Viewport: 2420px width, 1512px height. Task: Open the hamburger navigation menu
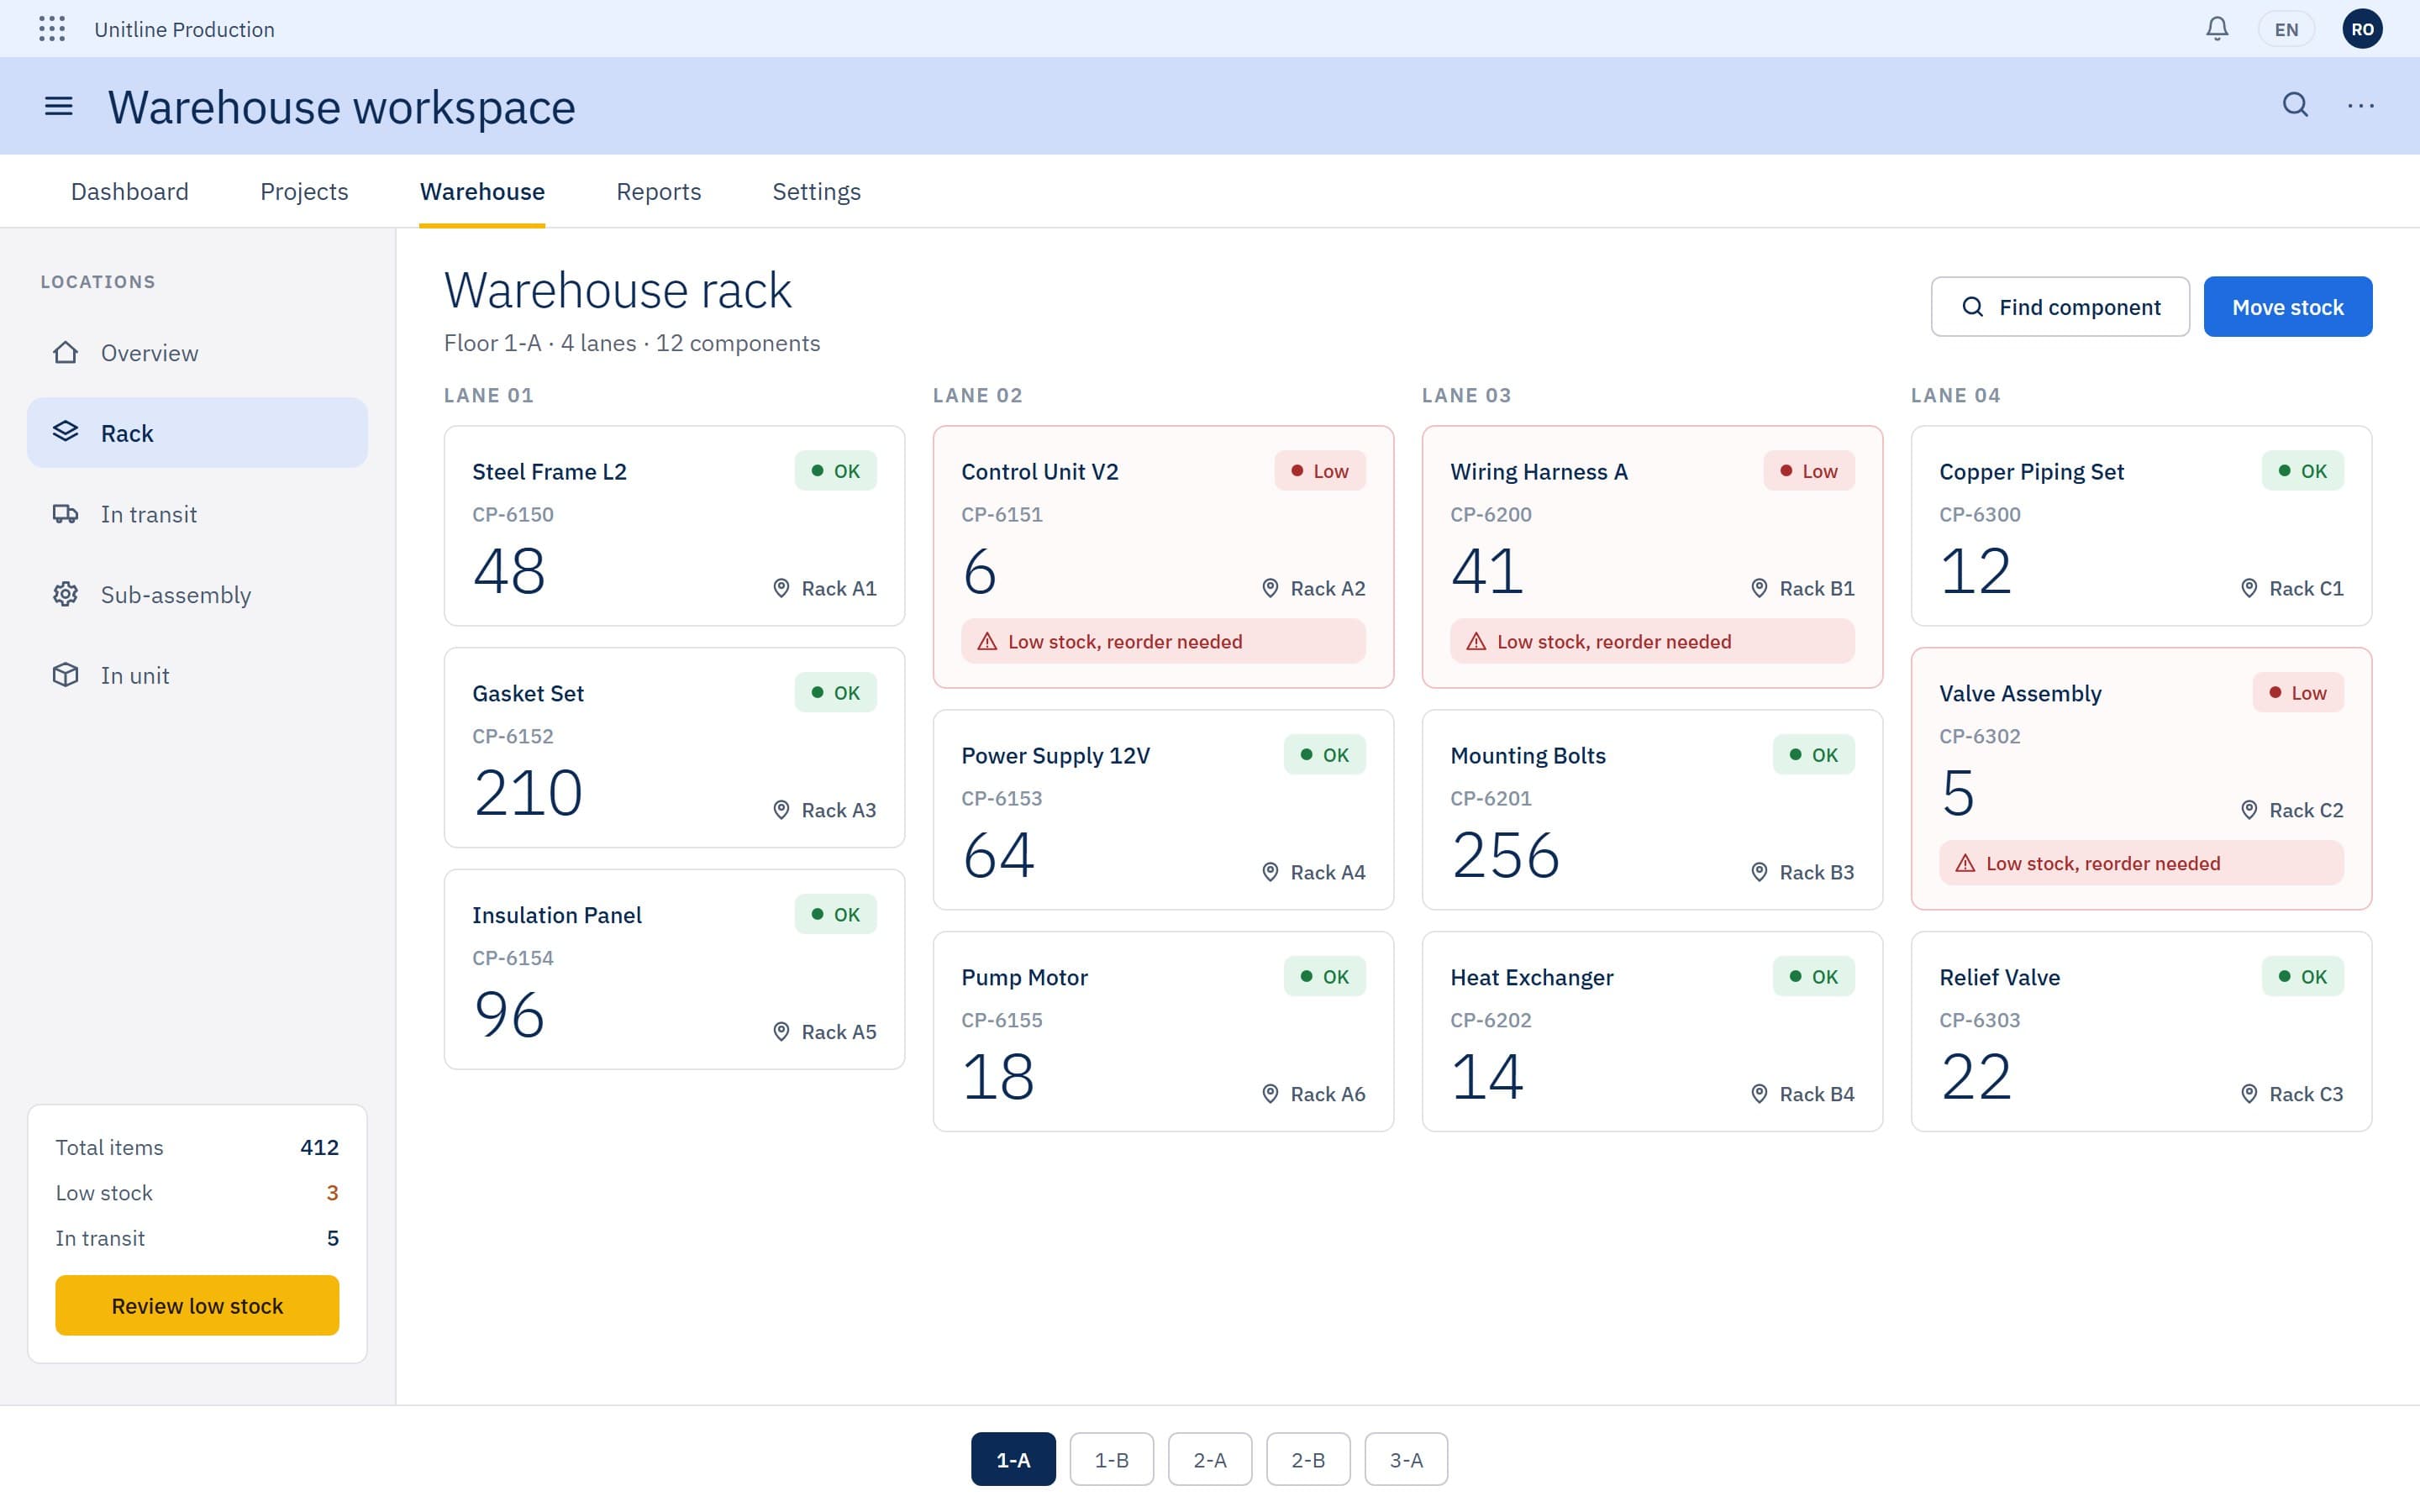pos(59,106)
